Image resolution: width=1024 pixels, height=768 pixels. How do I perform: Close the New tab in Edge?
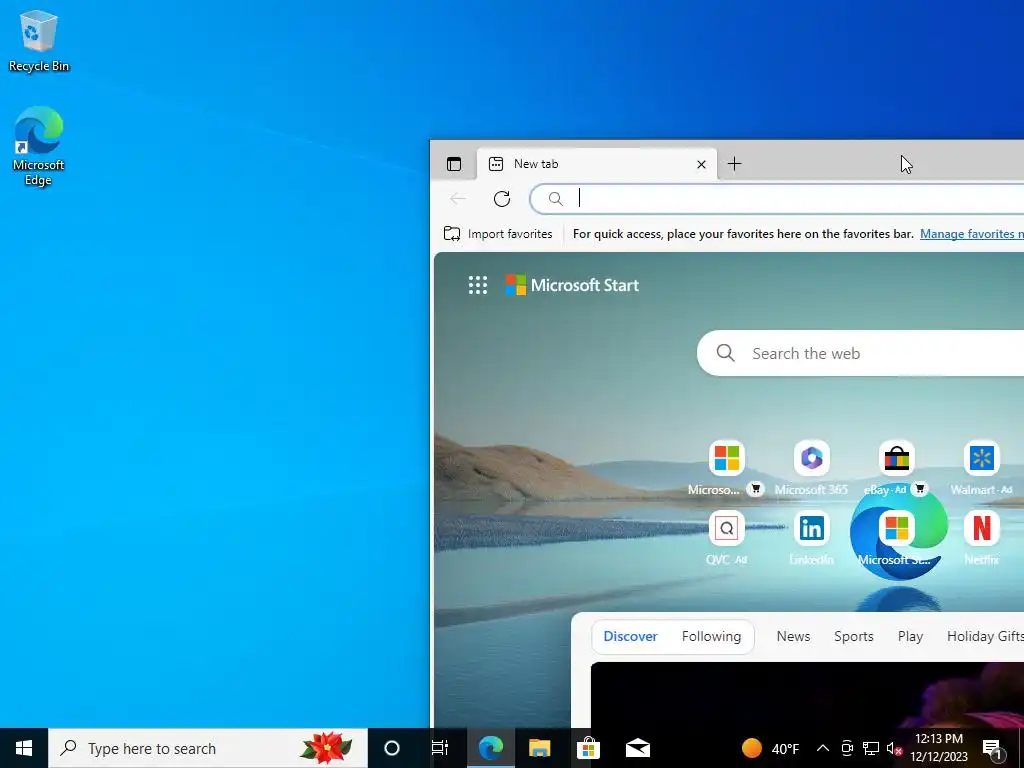[701, 164]
